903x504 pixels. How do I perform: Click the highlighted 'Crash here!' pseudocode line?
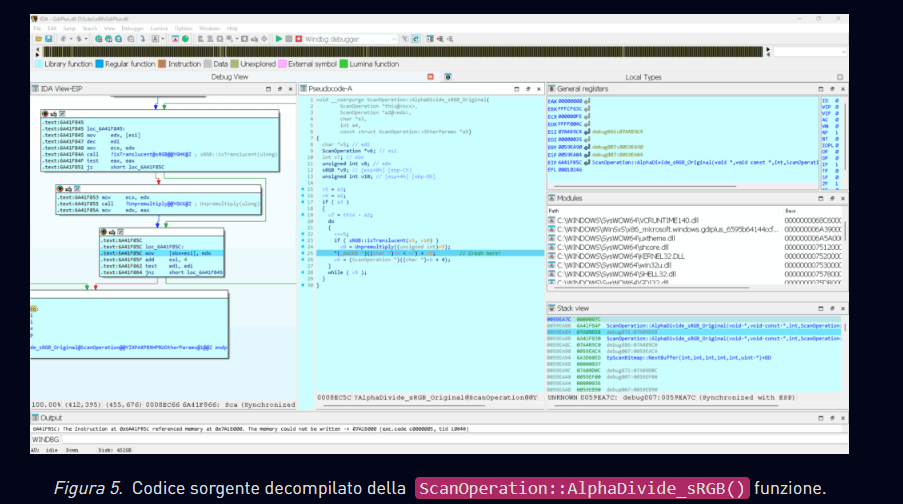(430, 253)
